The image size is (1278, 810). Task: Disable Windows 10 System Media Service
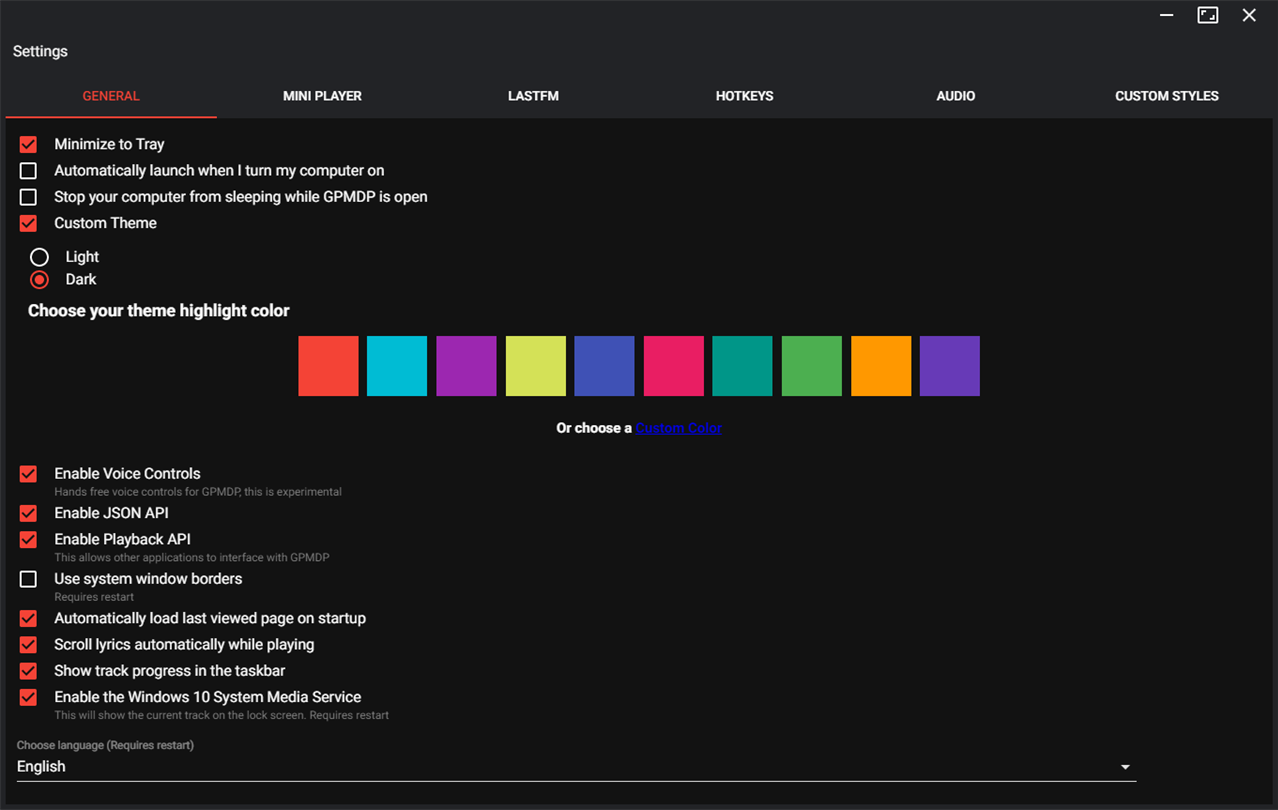[x=28, y=697]
